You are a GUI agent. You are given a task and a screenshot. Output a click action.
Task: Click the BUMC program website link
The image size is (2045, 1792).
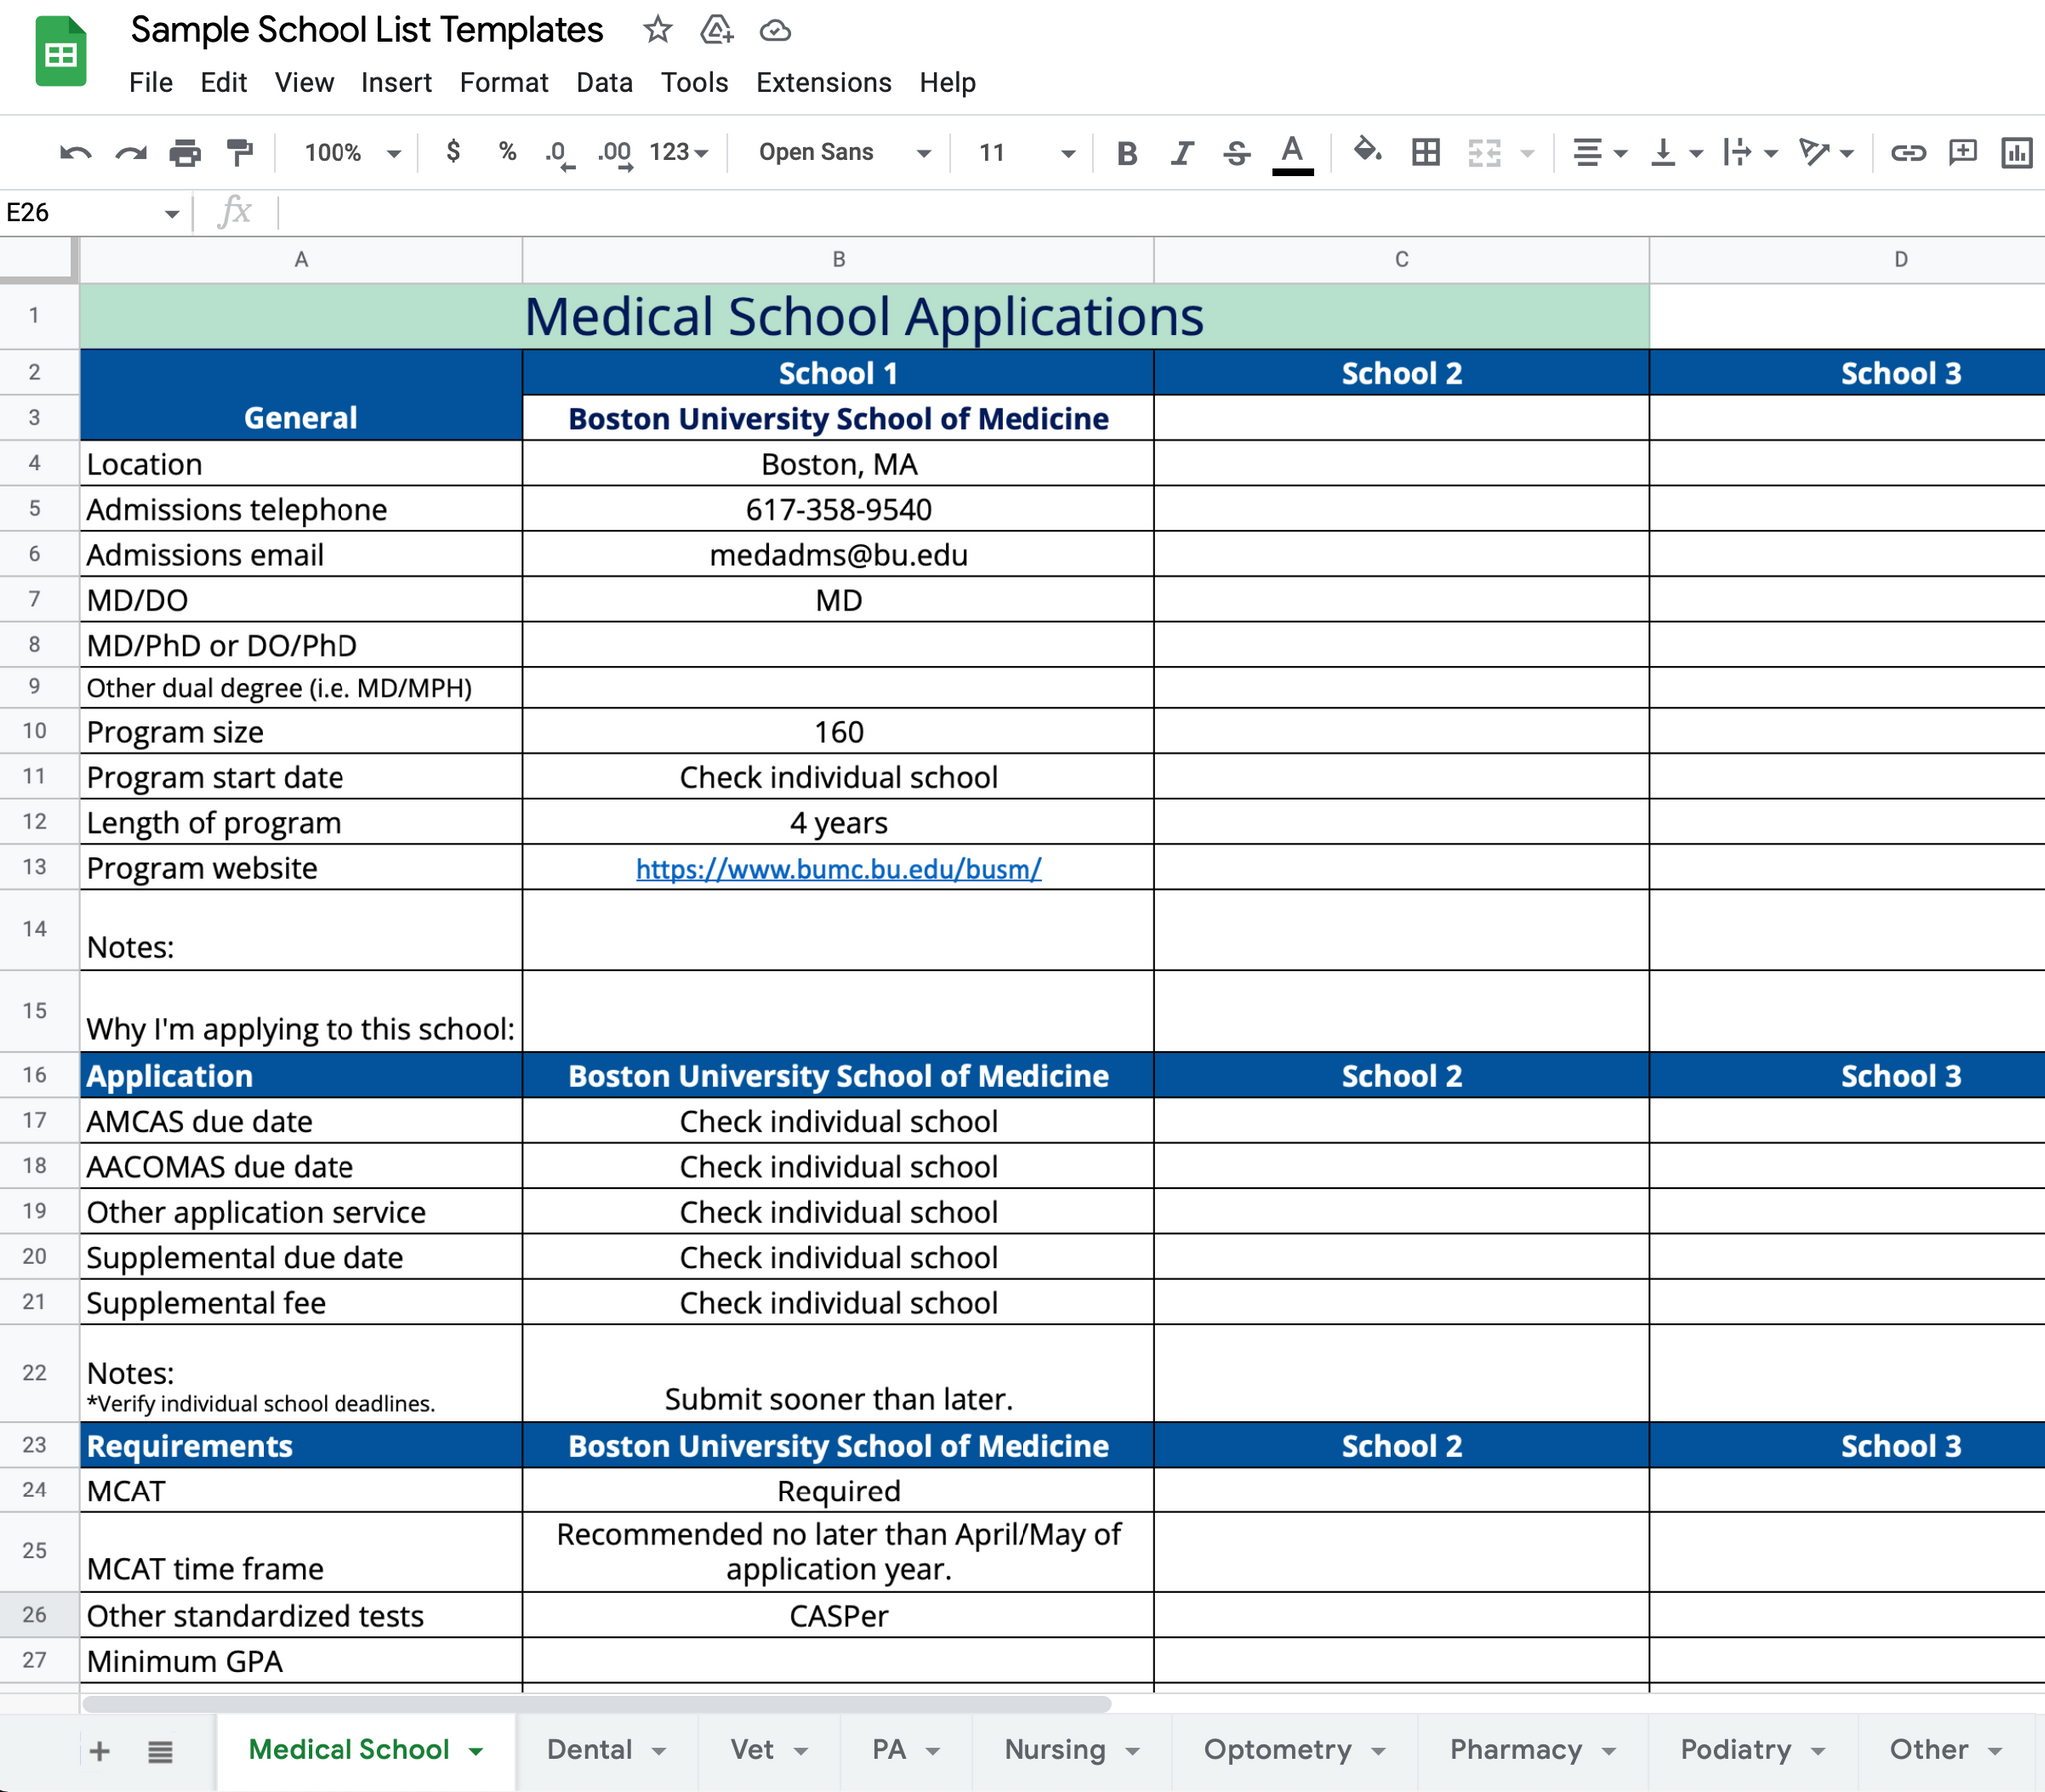pyautogui.click(x=838, y=868)
